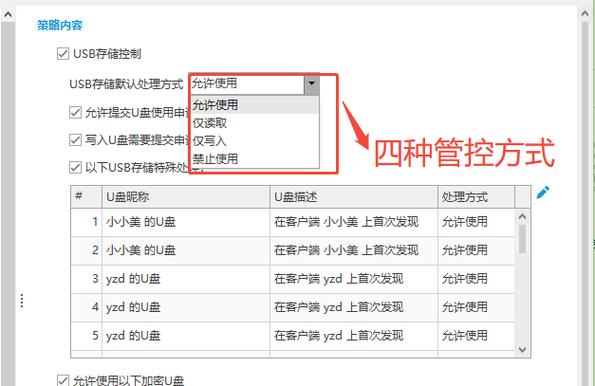Select row 1 小小美 的U盘 nickname cell

186,222
